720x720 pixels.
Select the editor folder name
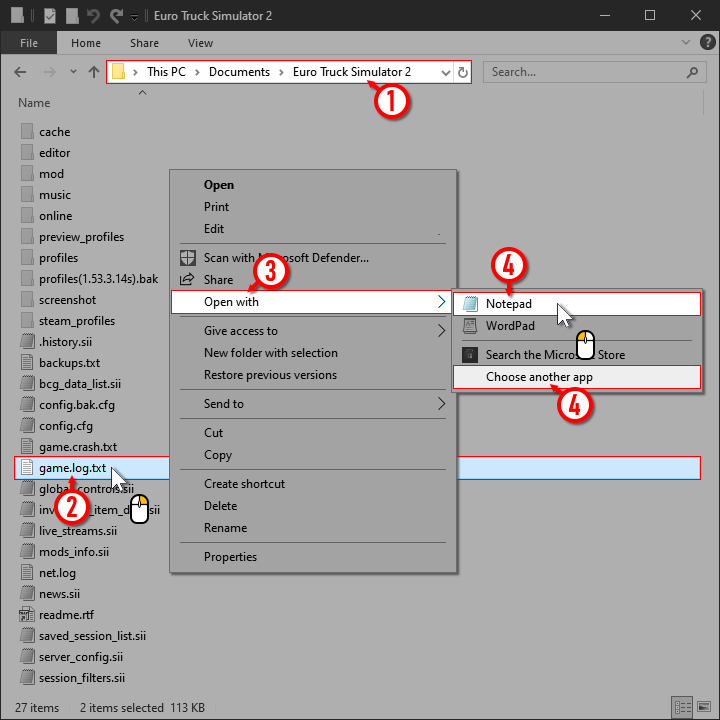pyautogui.click(x=55, y=153)
